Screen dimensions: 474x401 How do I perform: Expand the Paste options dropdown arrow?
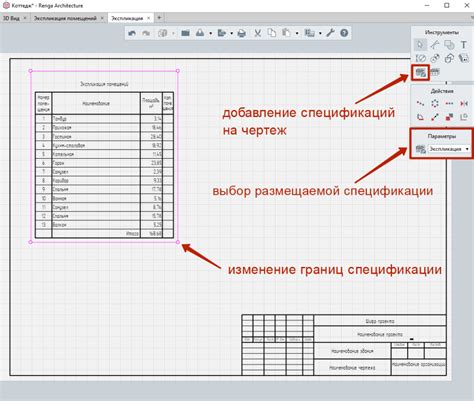pos(297,33)
